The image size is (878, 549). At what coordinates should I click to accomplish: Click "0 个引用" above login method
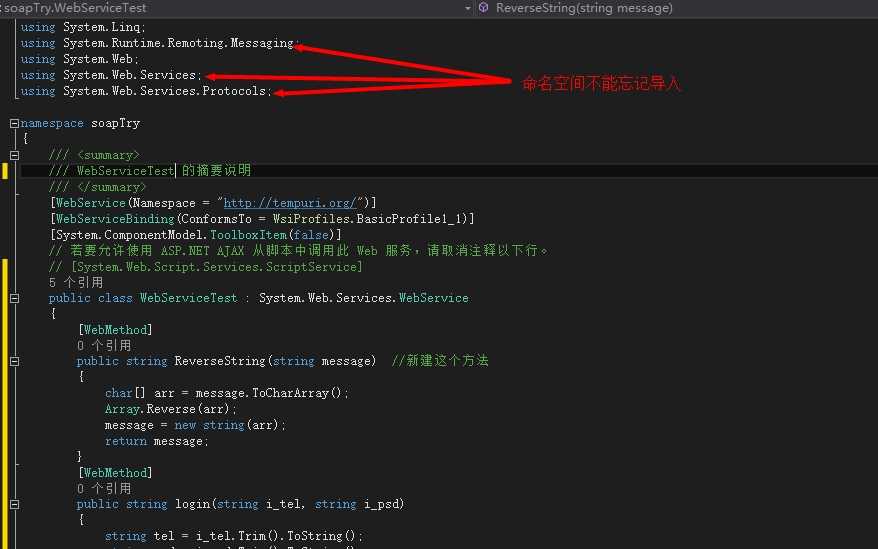(104, 489)
